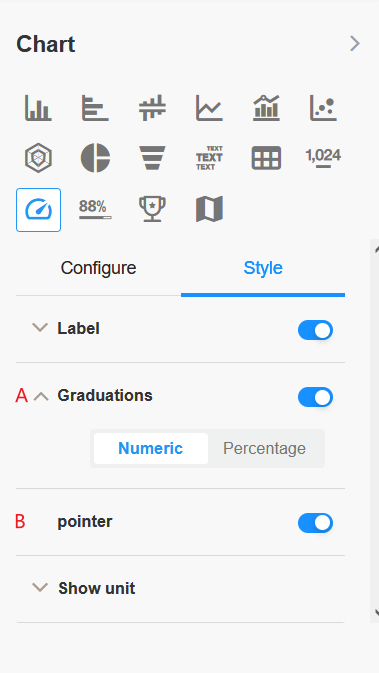Select the table chart icon

point(266,158)
